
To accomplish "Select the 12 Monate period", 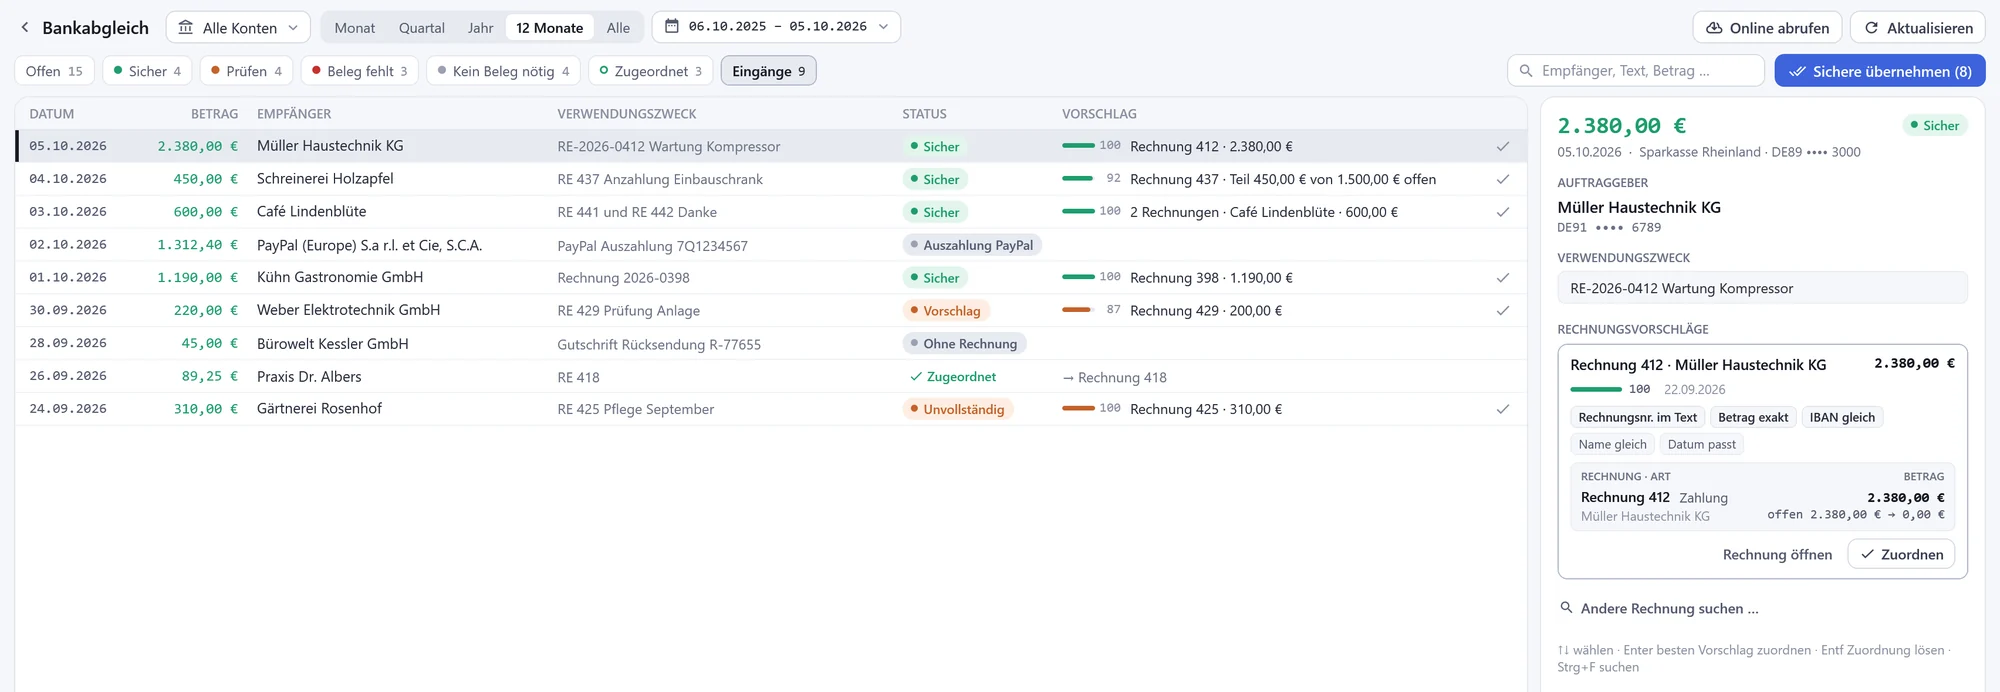I will [x=550, y=28].
